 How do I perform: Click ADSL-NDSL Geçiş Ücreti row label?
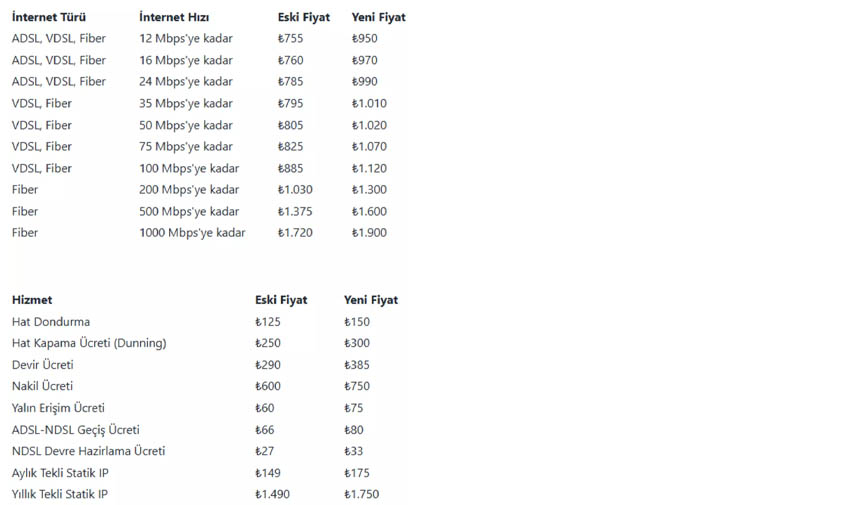[x=76, y=430]
